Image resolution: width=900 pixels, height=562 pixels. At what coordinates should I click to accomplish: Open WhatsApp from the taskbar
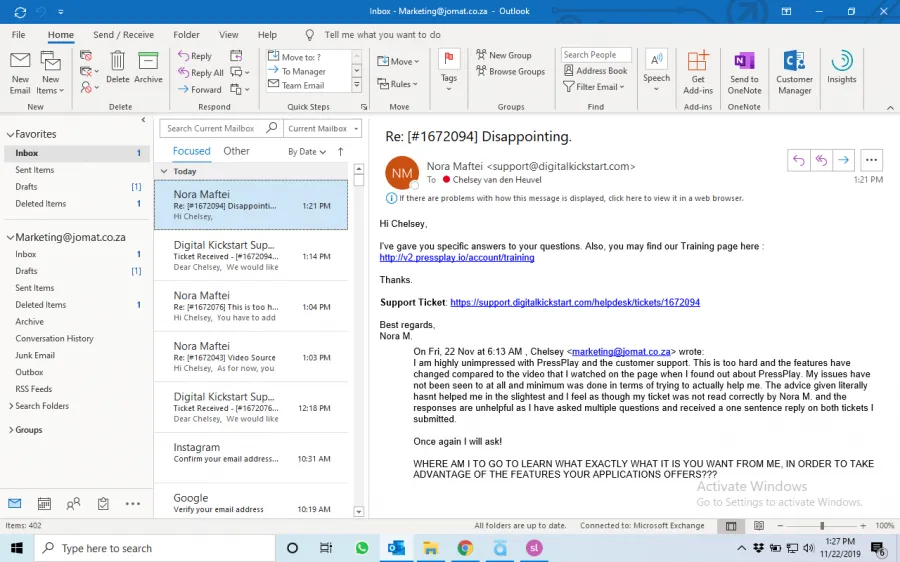pos(362,548)
